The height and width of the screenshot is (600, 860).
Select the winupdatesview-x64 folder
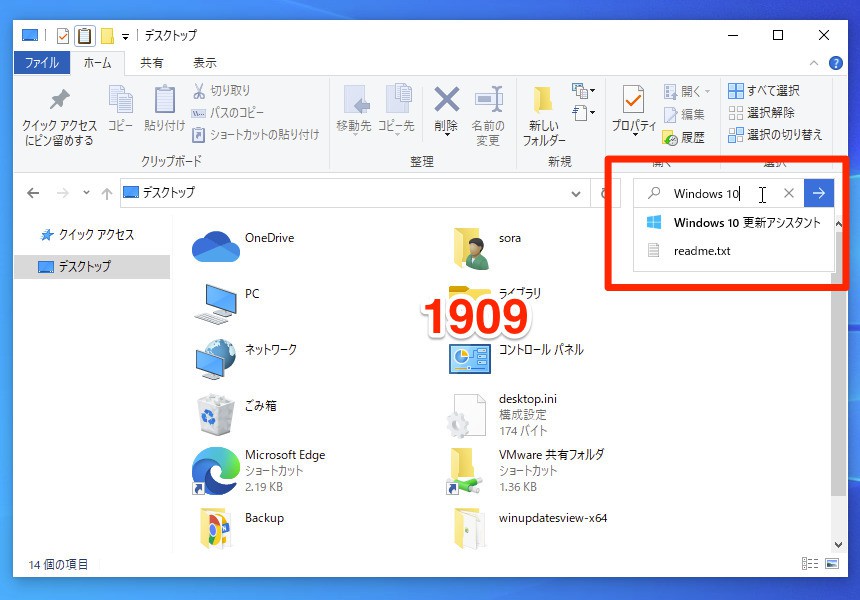click(x=530, y=528)
